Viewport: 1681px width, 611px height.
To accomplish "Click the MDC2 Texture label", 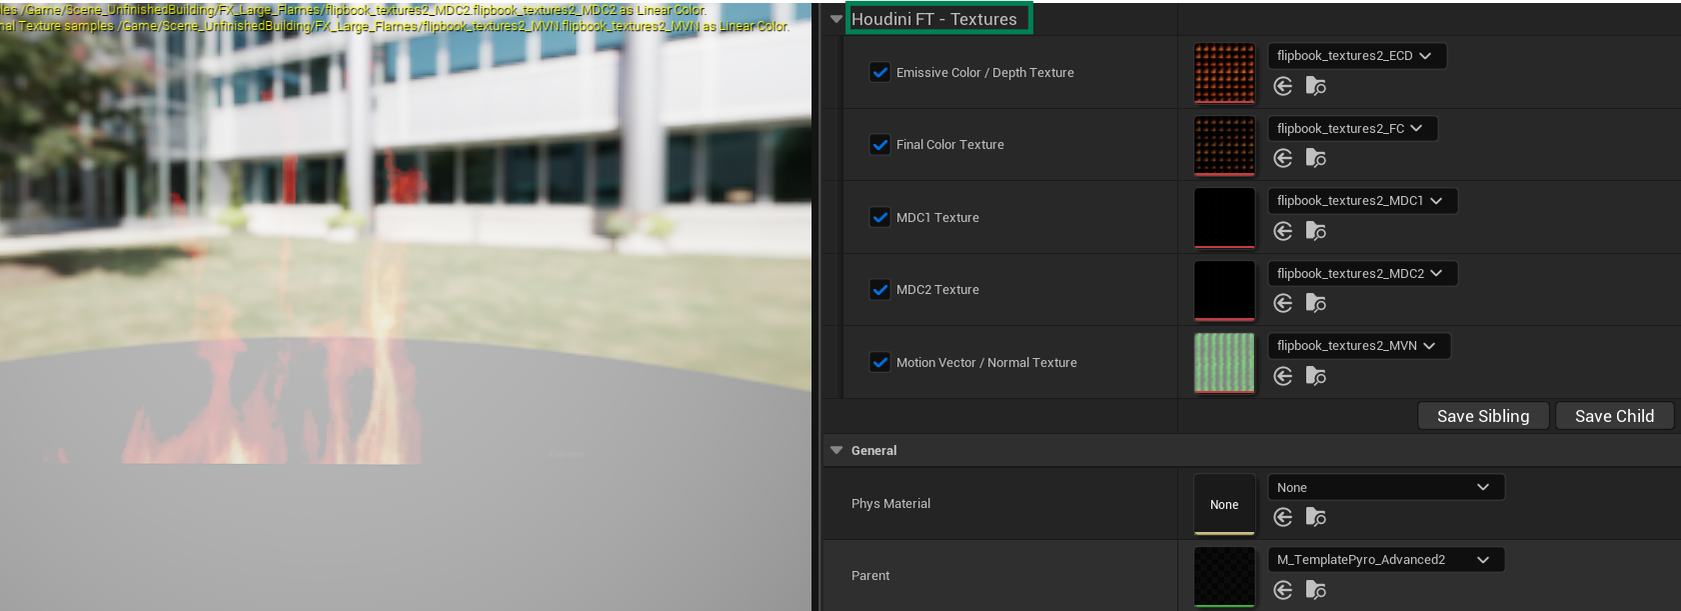I will pyautogui.click(x=938, y=289).
